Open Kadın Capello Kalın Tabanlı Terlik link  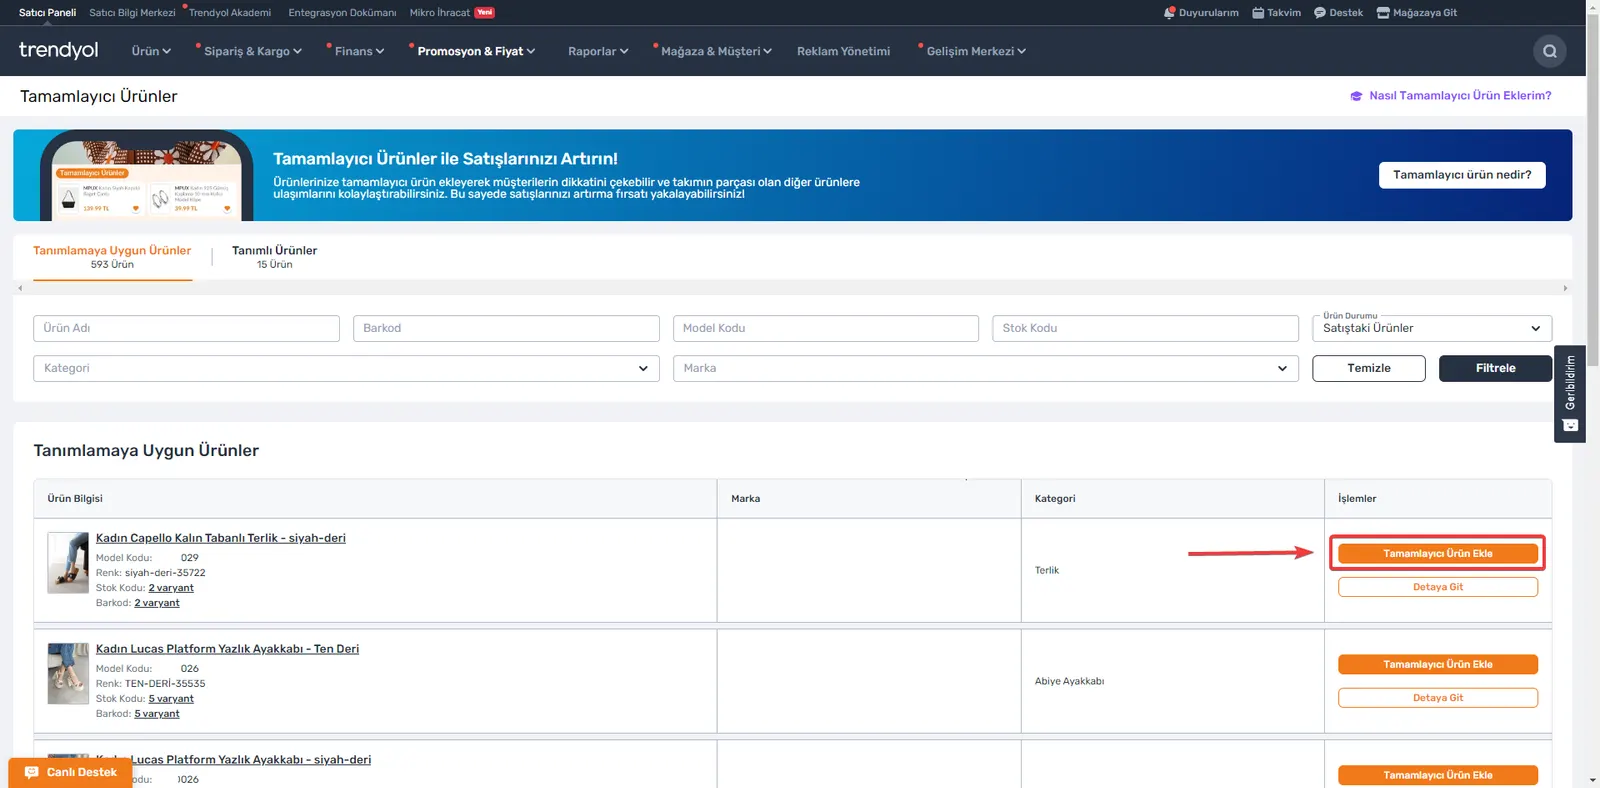coord(221,538)
